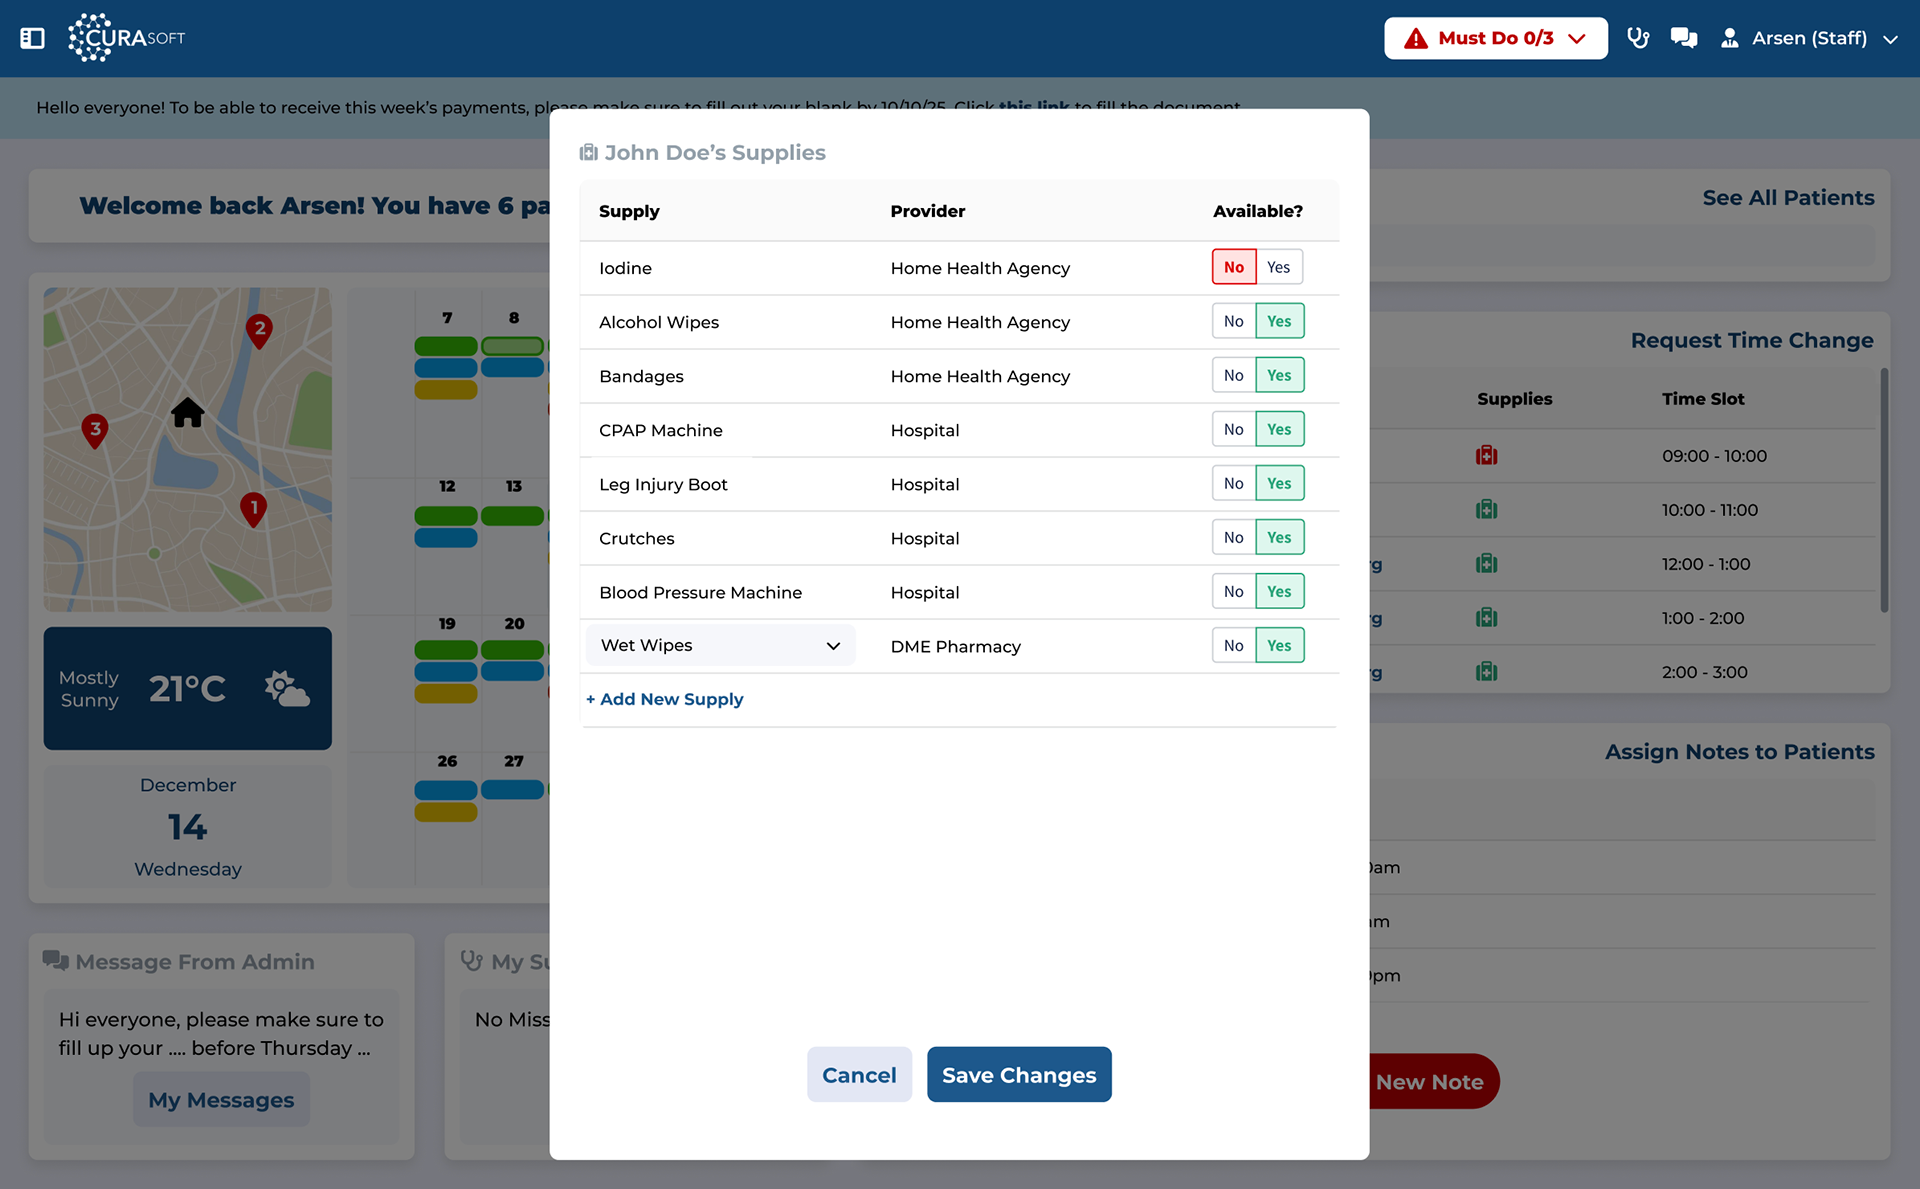Click the home marker on map

pyautogui.click(x=187, y=413)
